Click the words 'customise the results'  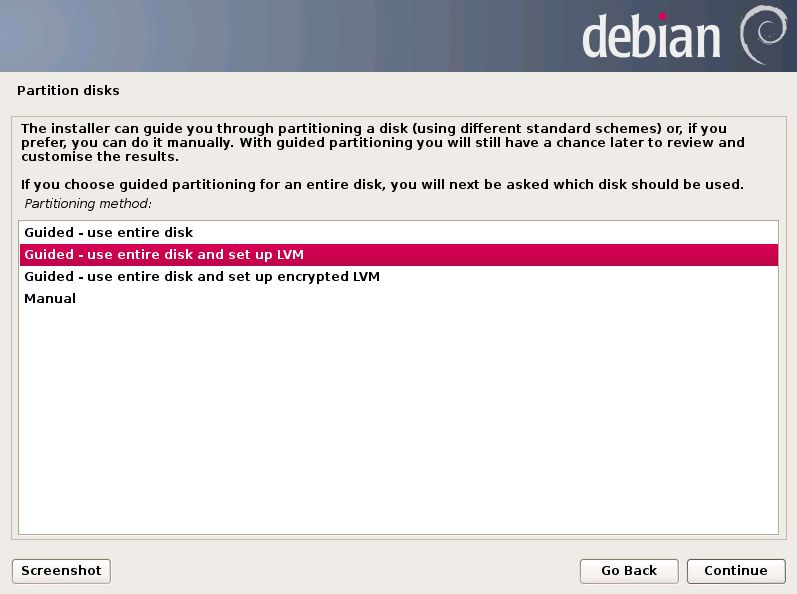click(99, 157)
